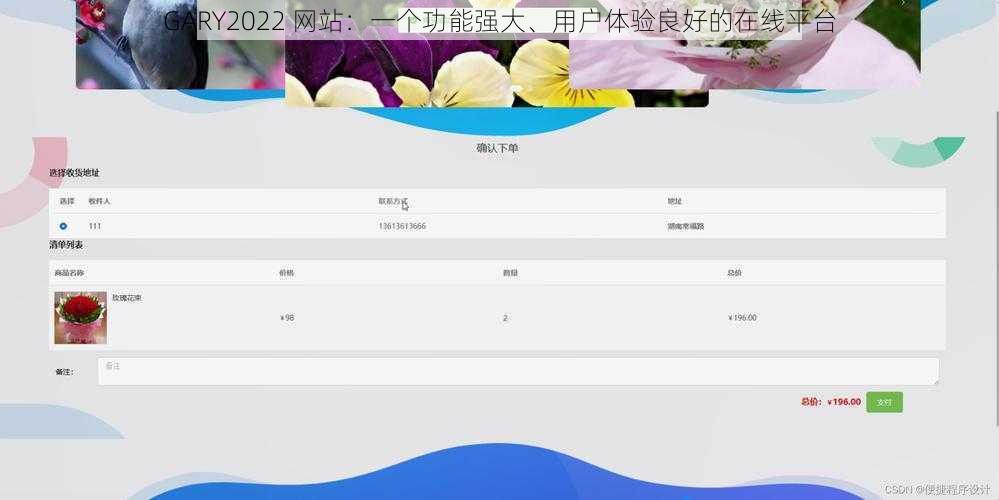Focus the 备注 remarks text field
Viewport: 999px width, 500px height.
pos(518,371)
